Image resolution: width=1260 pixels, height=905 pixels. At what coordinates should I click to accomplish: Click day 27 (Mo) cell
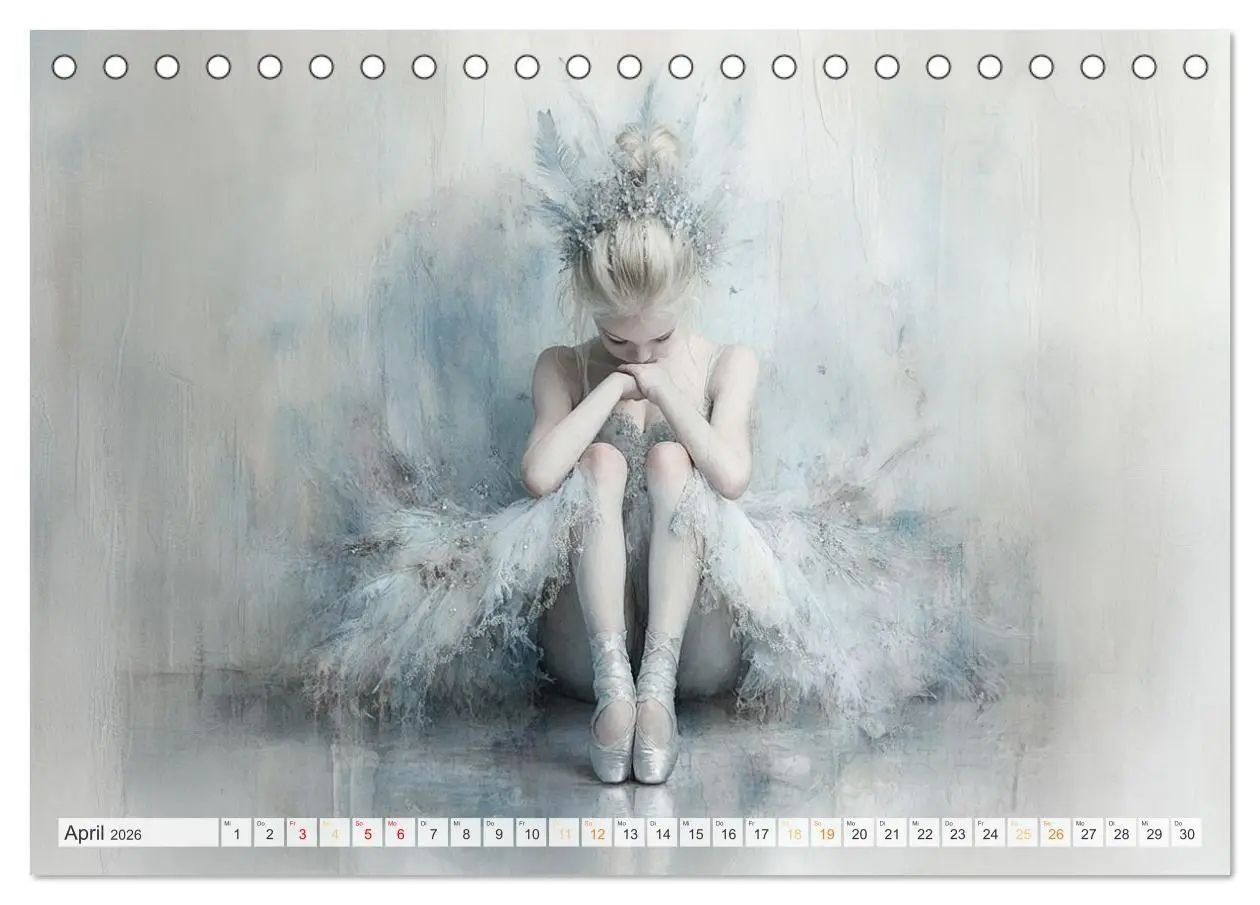pyautogui.click(x=1089, y=833)
